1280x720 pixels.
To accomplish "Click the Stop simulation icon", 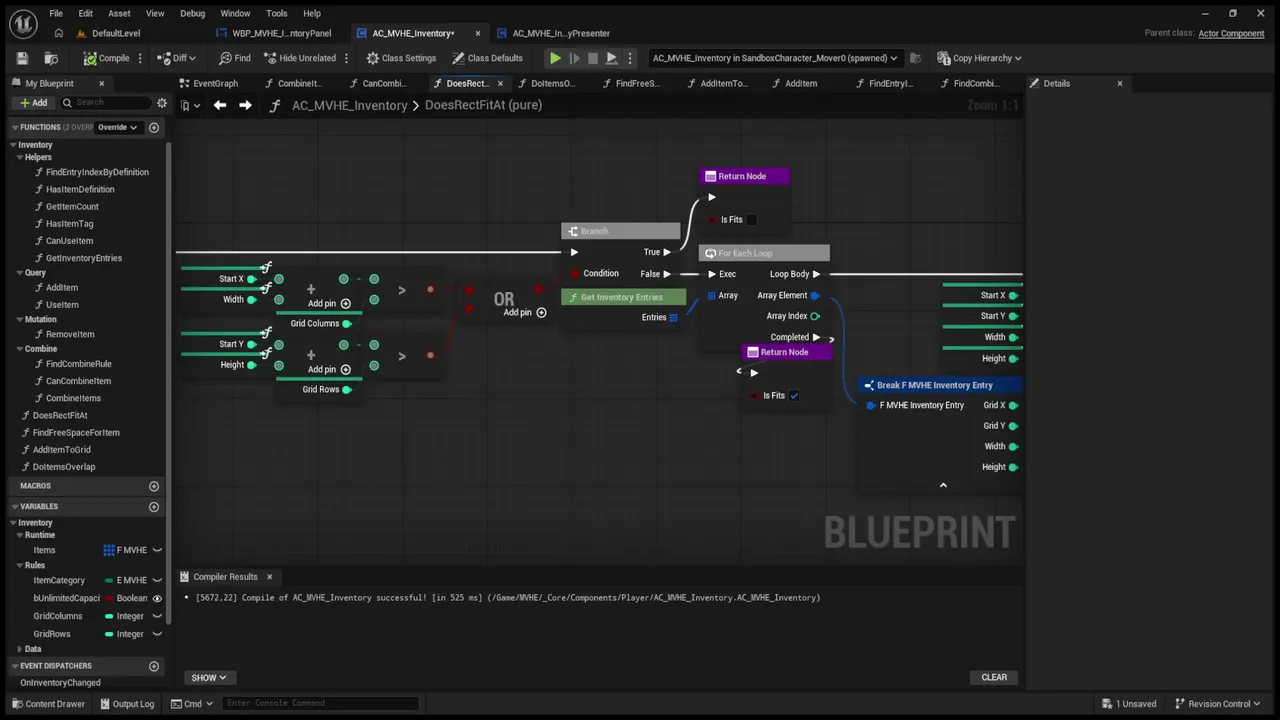I will pyautogui.click(x=593, y=58).
